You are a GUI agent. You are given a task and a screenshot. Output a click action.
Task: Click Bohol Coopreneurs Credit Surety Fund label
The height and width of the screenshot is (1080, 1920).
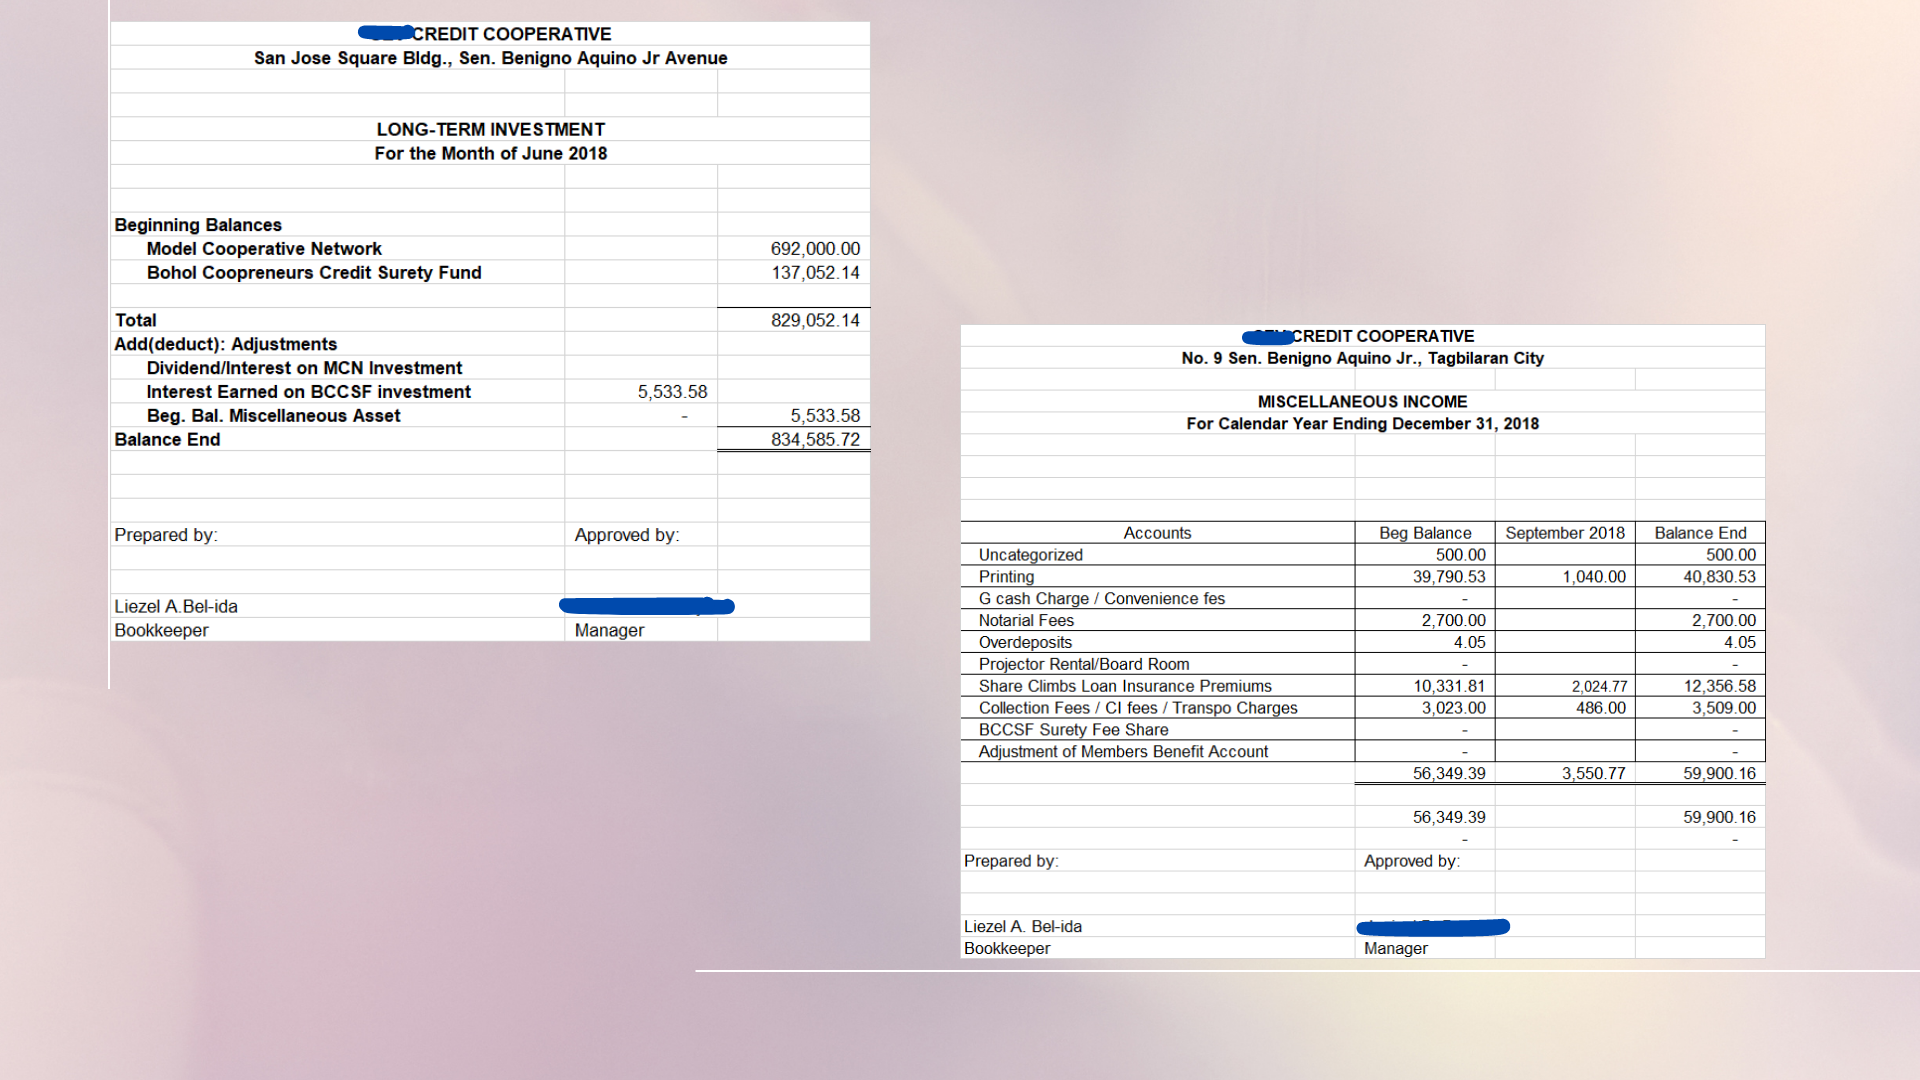pyautogui.click(x=314, y=273)
